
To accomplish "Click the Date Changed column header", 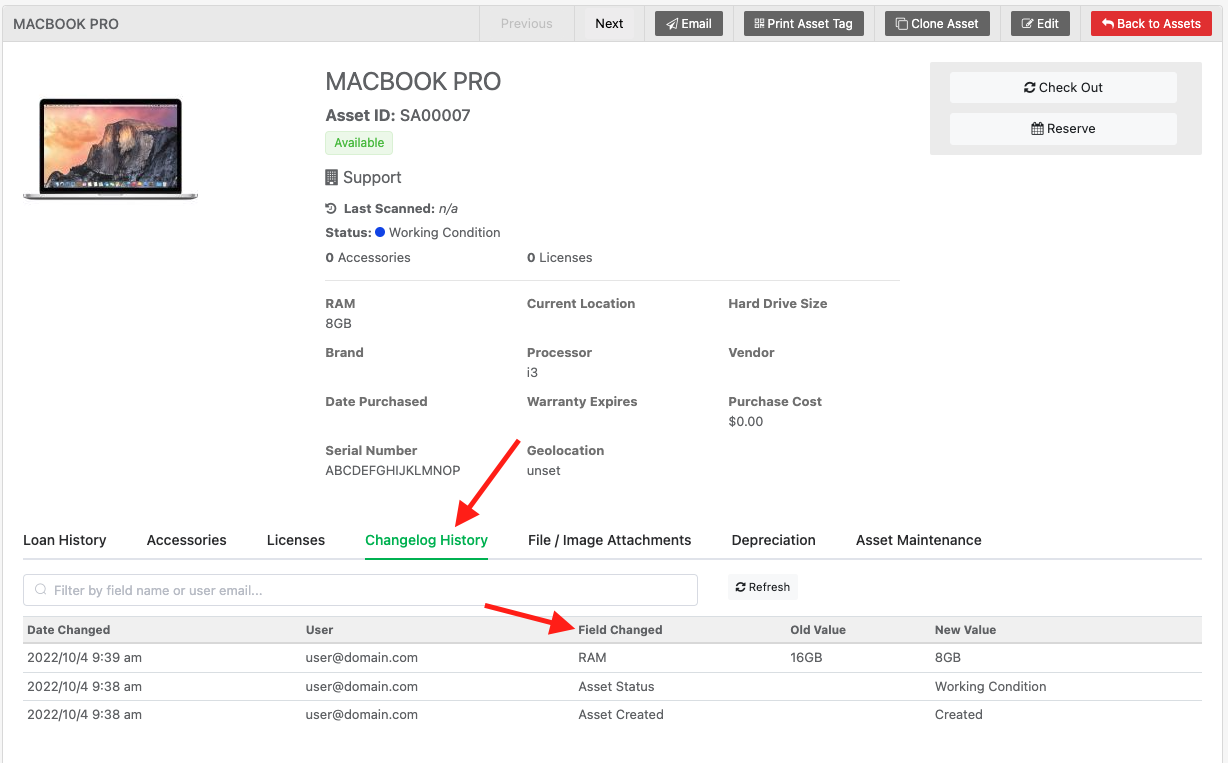I will click(69, 630).
